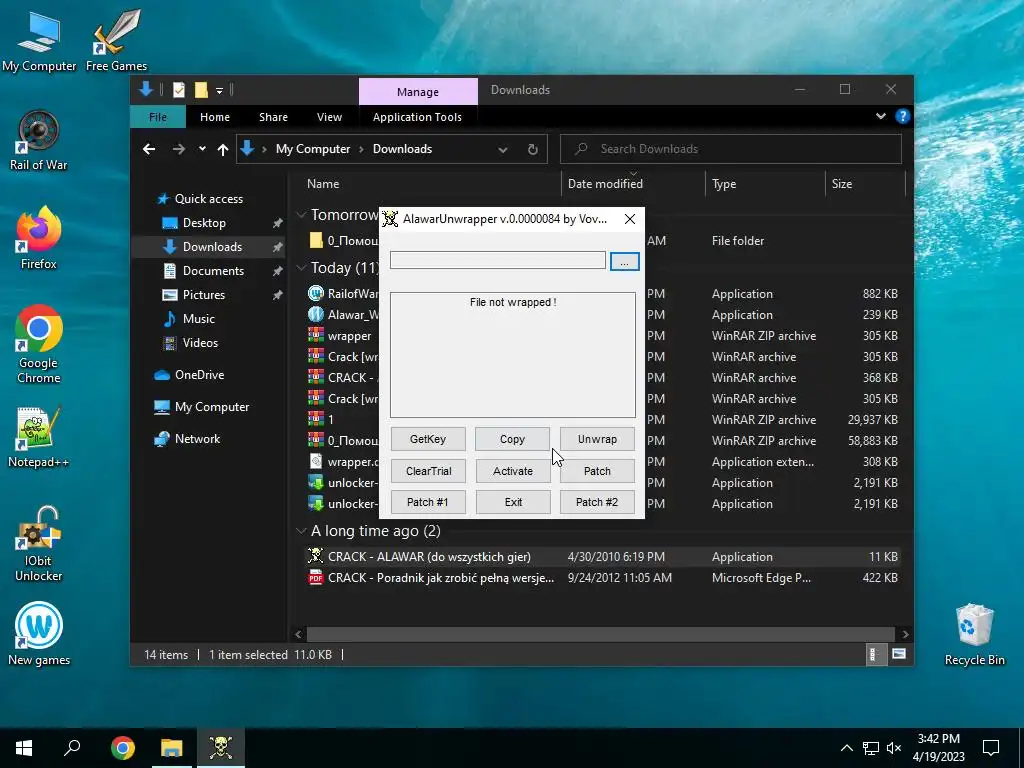
Task: Click the Windows Start button
Action: [24, 748]
